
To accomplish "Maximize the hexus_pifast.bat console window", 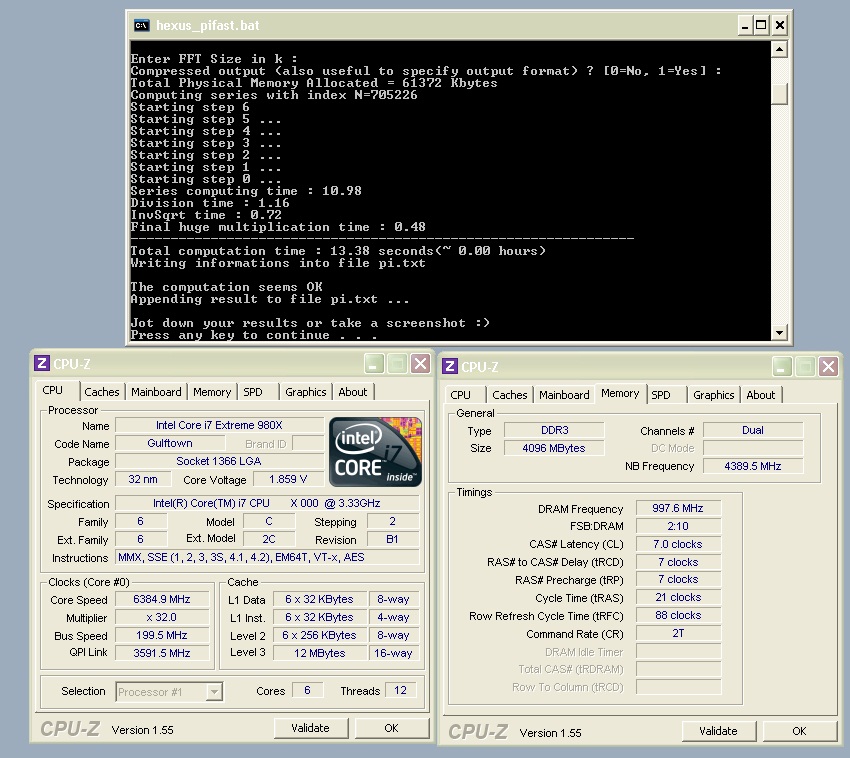I will tap(761, 25).
